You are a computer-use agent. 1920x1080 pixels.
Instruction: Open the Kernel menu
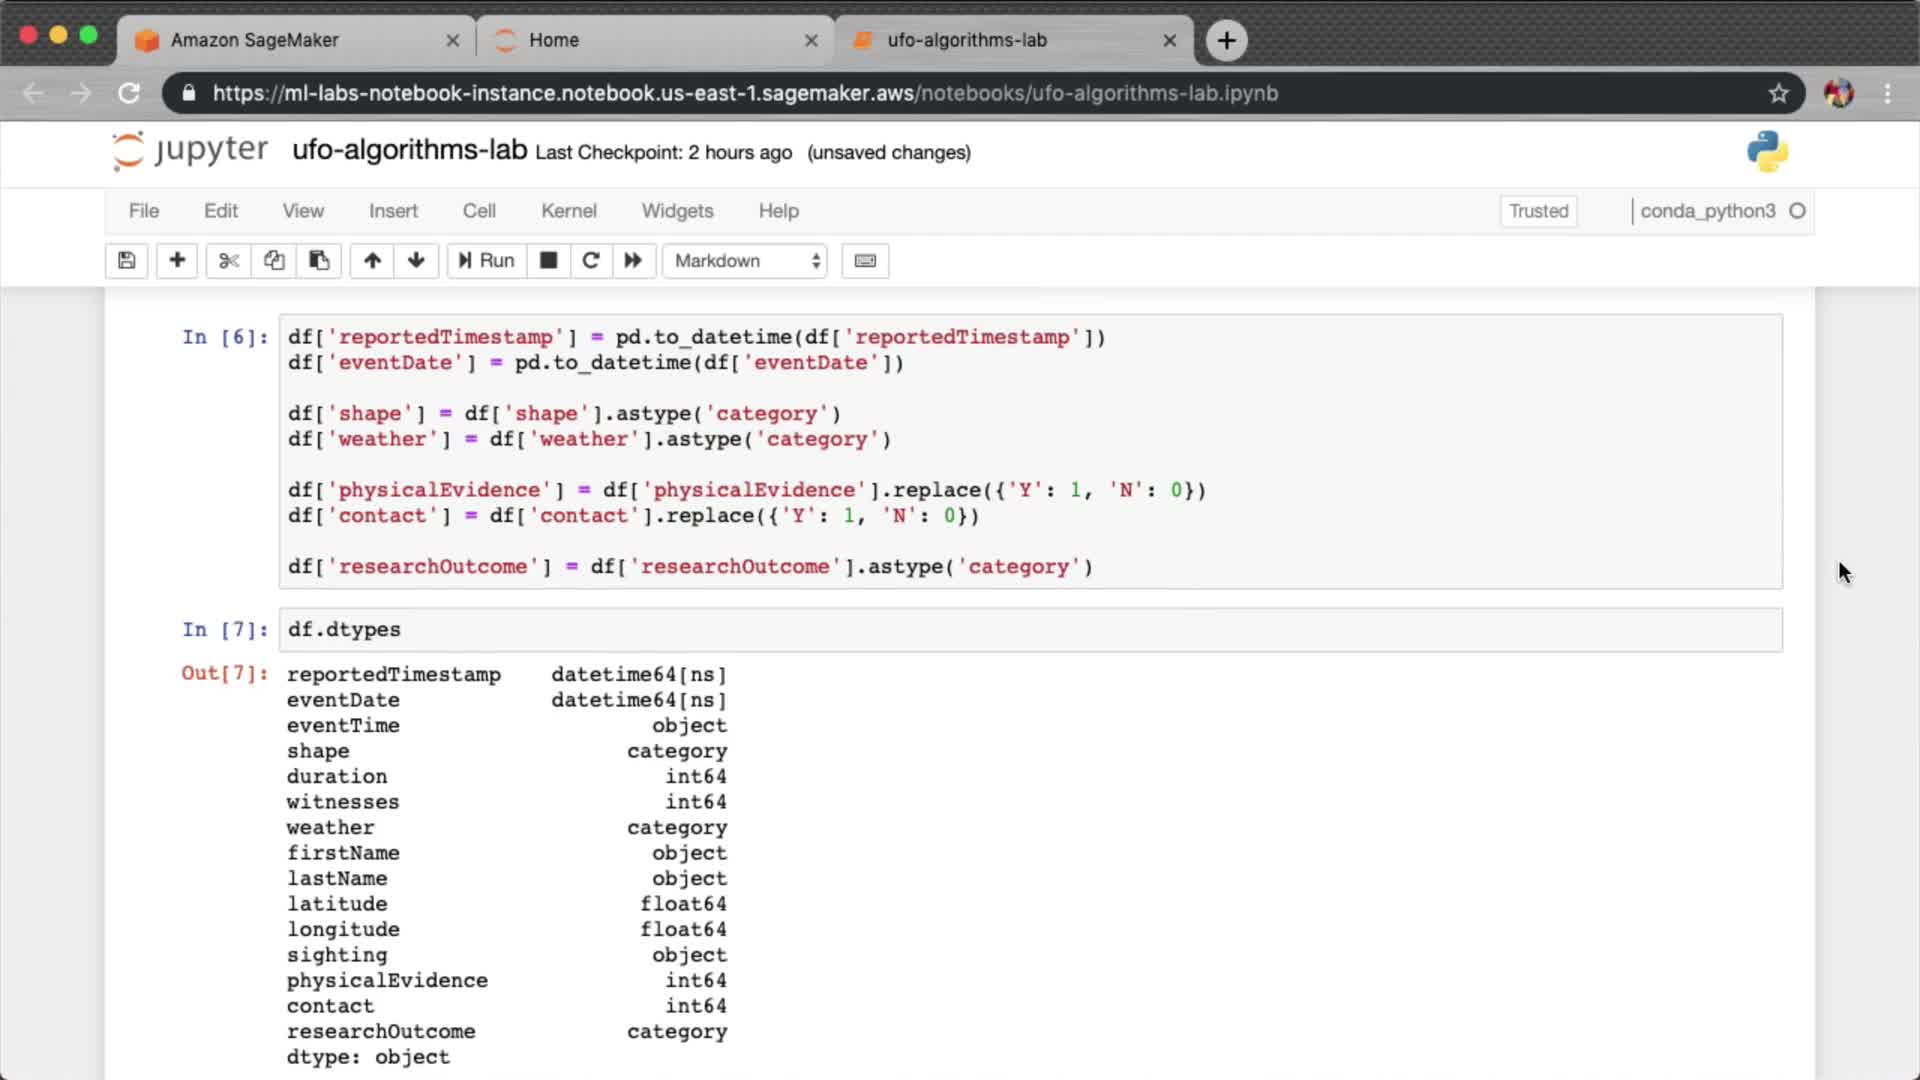(568, 211)
